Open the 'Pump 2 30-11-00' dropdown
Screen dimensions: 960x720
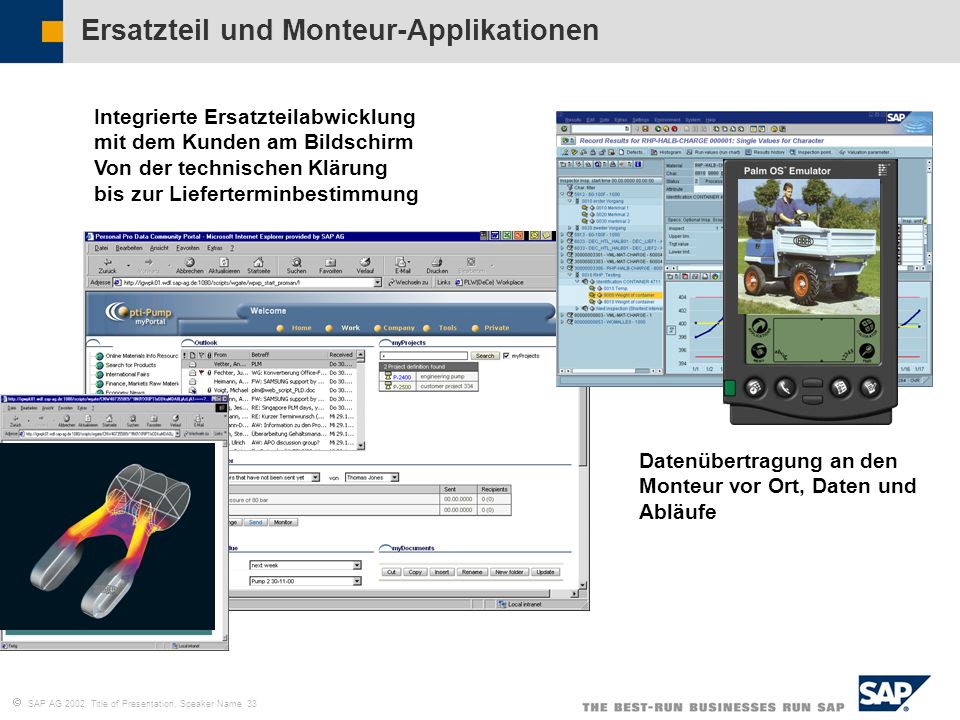tap(357, 581)
